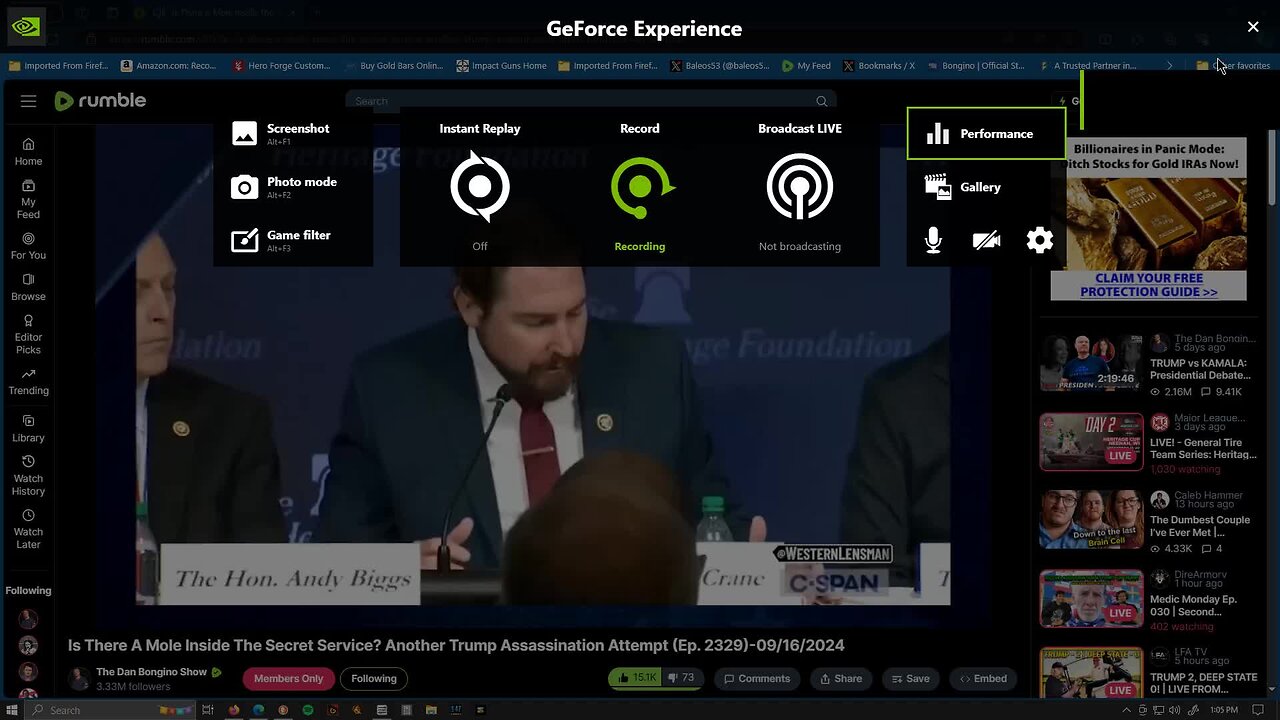Click CLAIM YOUR FREE PROTECTION GUIDE ad link
Screen dimensions: 1280x720
(1148, 285)
